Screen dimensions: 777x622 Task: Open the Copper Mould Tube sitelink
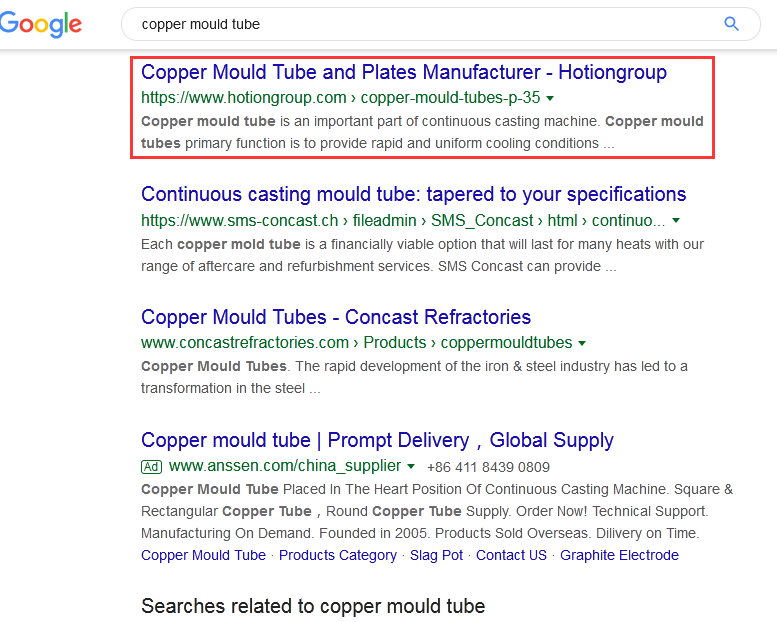tap(203, 555)
